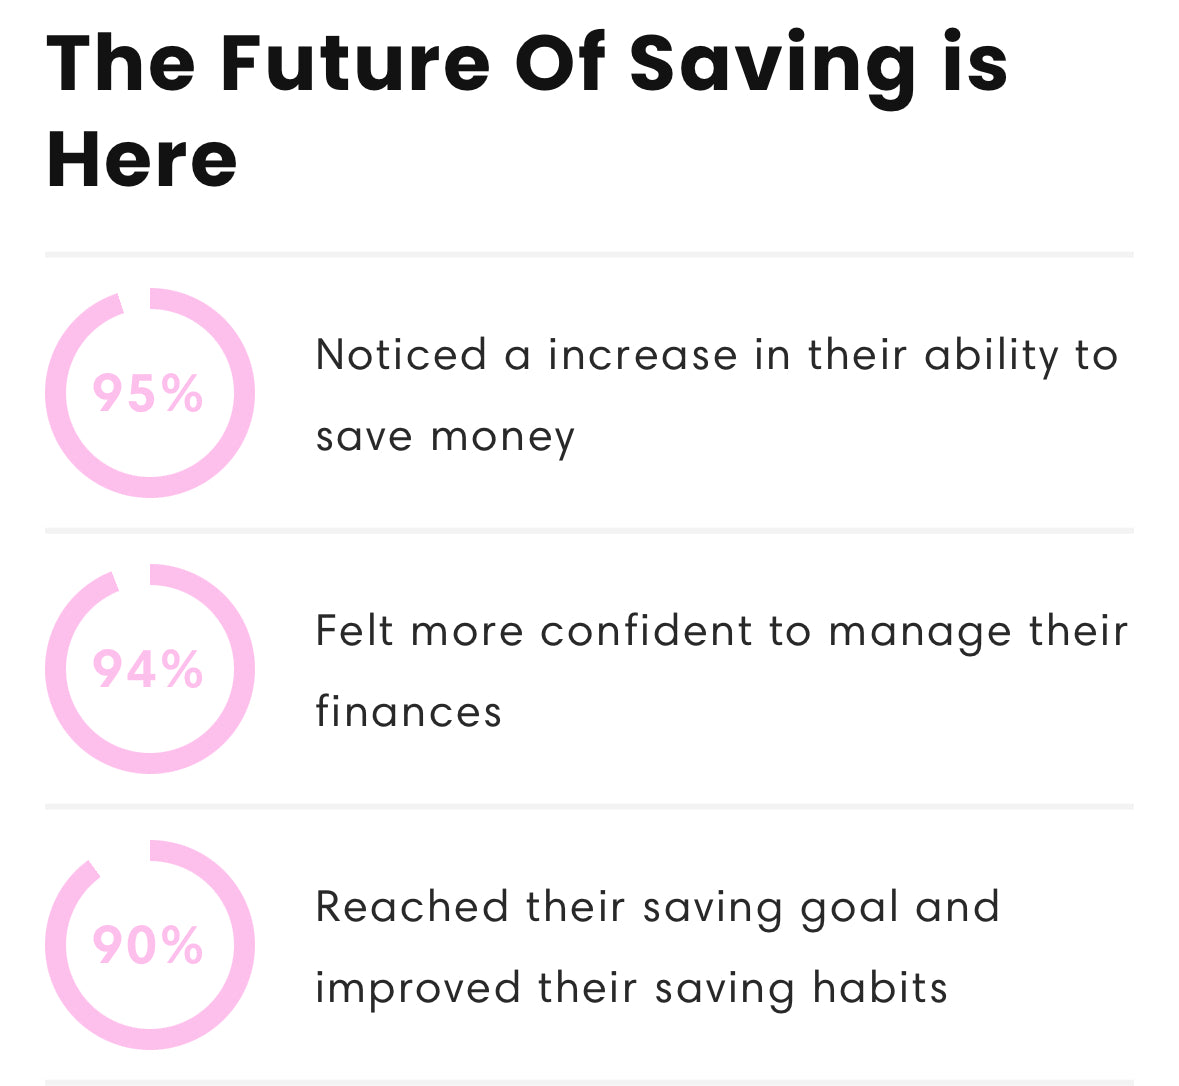Select the pink 90% percentage text

coord(148,945)
